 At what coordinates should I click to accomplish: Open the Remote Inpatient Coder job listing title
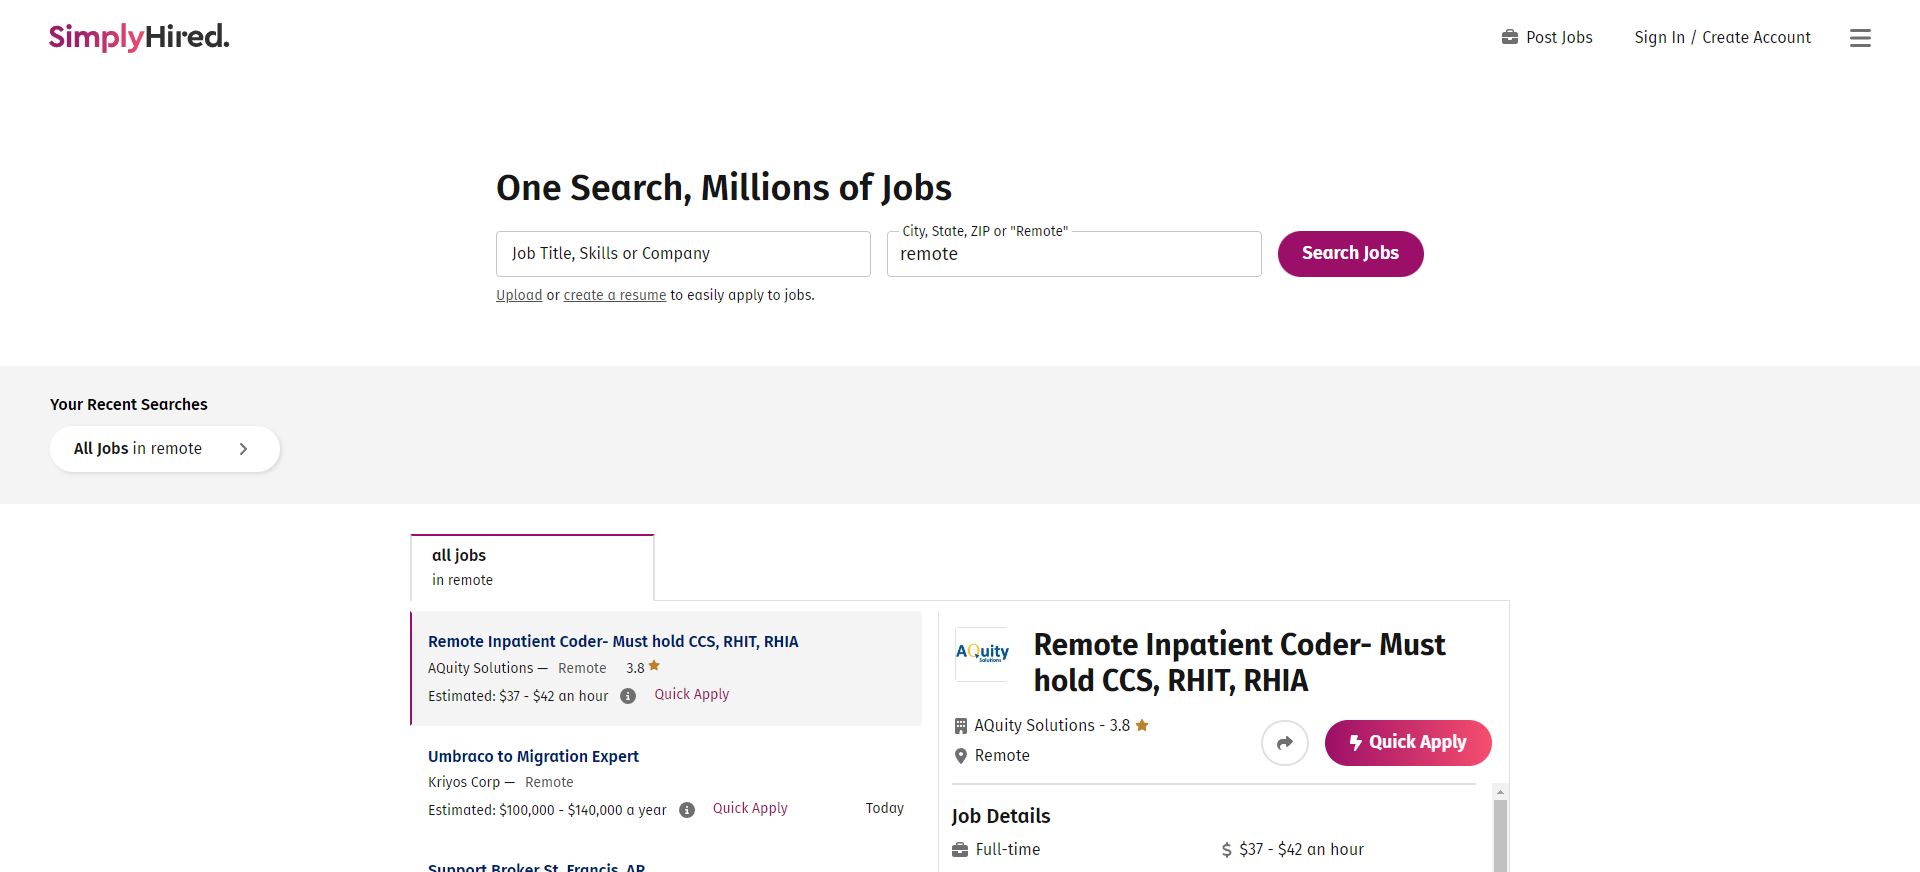tap(613, 642)
